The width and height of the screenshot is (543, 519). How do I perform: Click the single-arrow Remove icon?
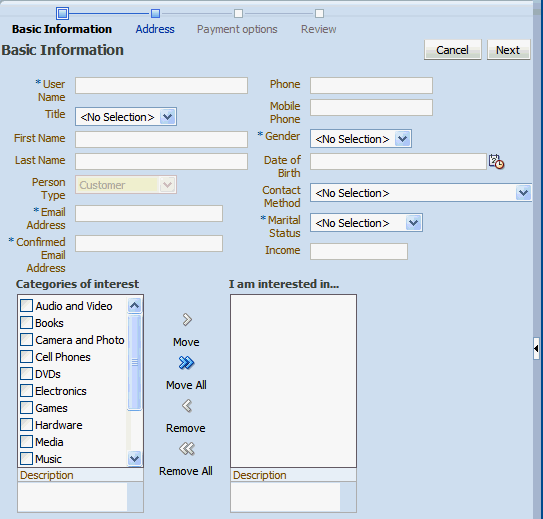point(187,406)
